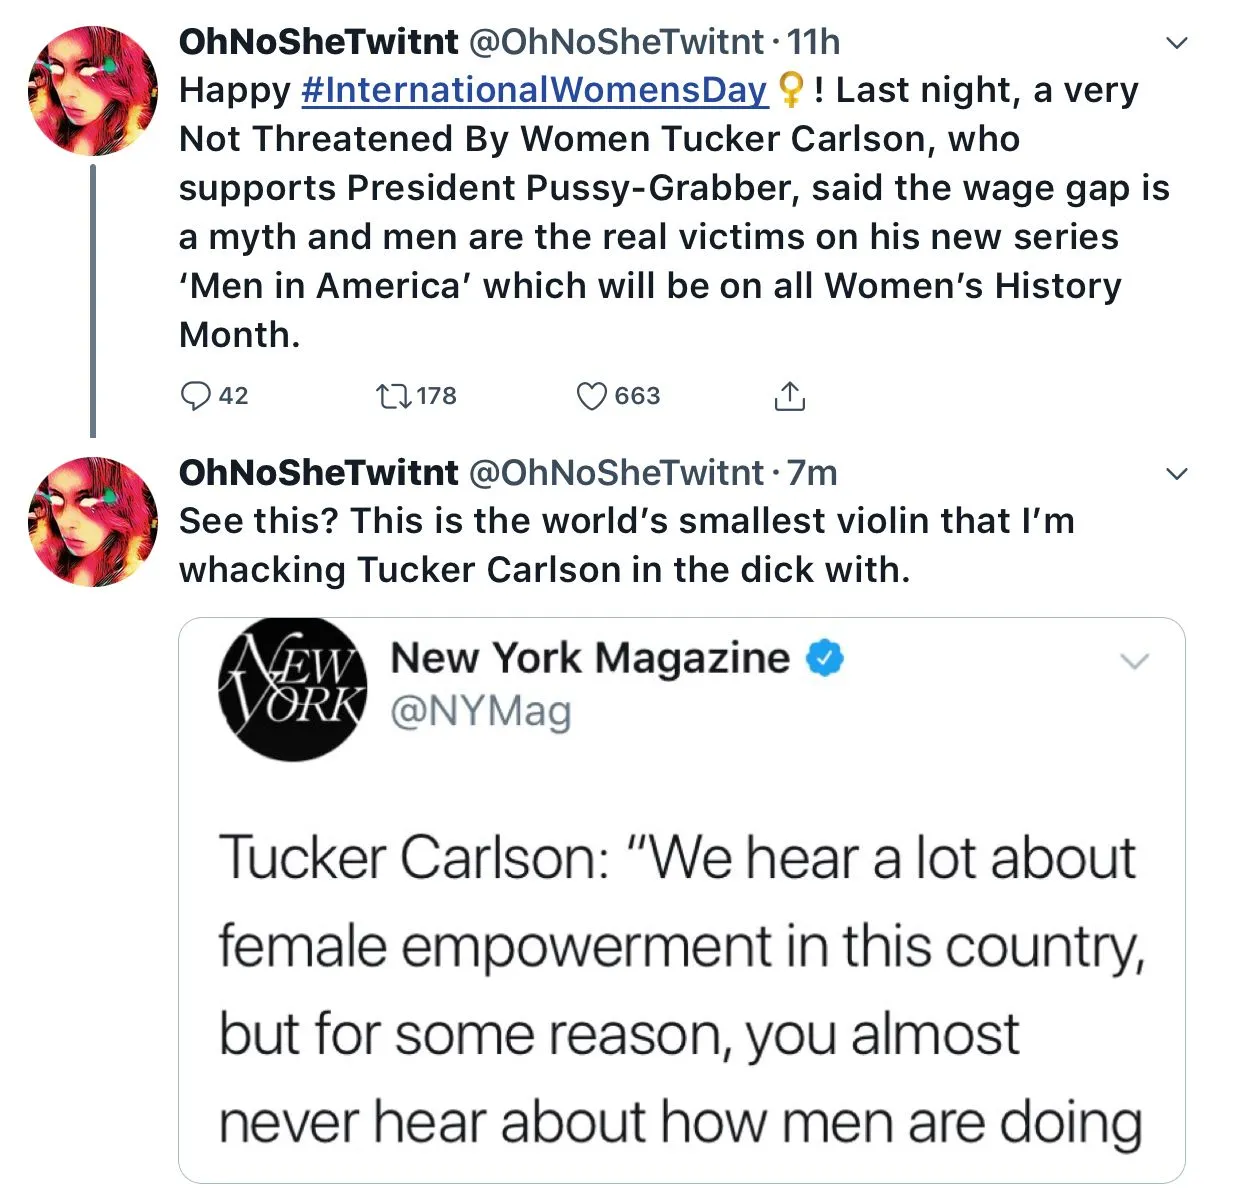This screenshot has width=1235, height=1192.
Task: Open the avatar on the 11h tweet
Action: (92, 91)
